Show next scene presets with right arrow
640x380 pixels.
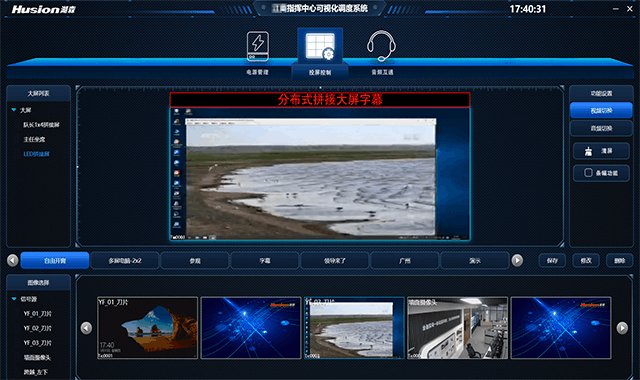coord(517,260)
